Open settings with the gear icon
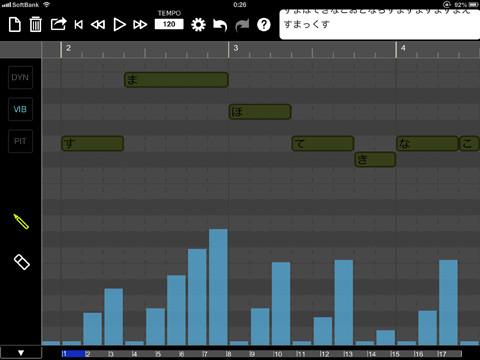The height and width of the screenshot is (360, 480). pos(198,25)
